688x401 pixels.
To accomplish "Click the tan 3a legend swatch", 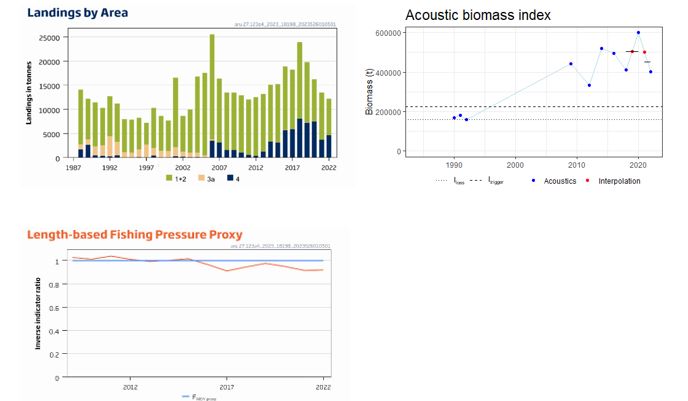I will point(202,177).
